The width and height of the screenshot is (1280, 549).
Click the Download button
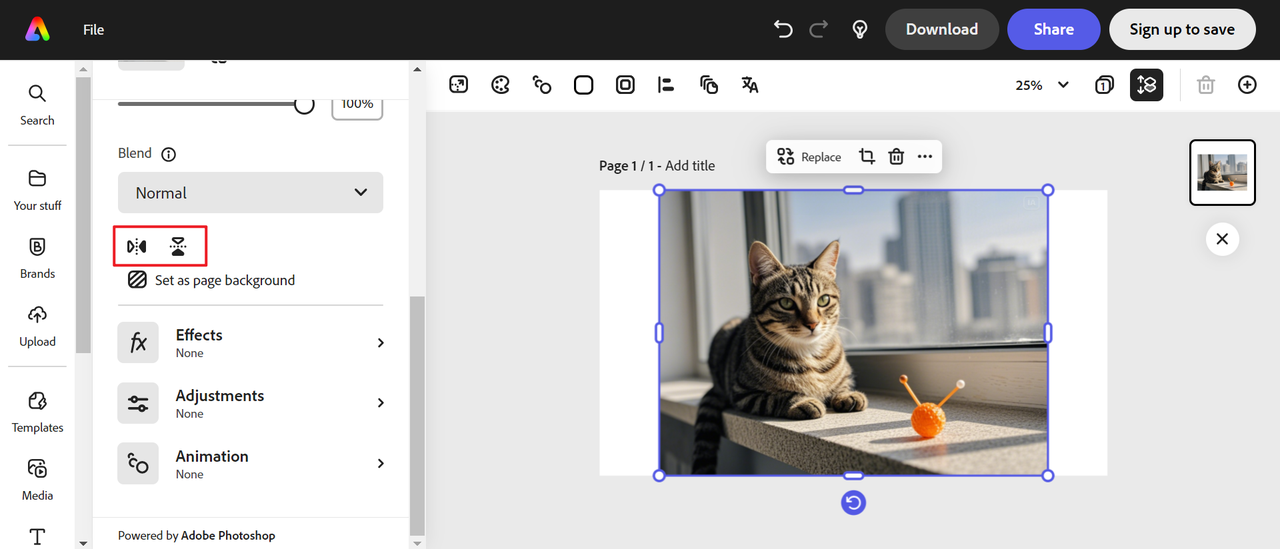(x=942, y=29)
